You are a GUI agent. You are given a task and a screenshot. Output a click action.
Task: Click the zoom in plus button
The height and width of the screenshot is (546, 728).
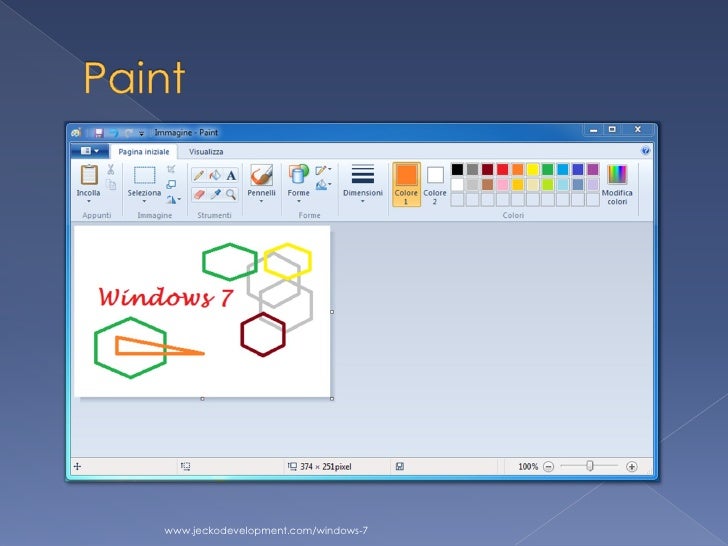(631, 467)
